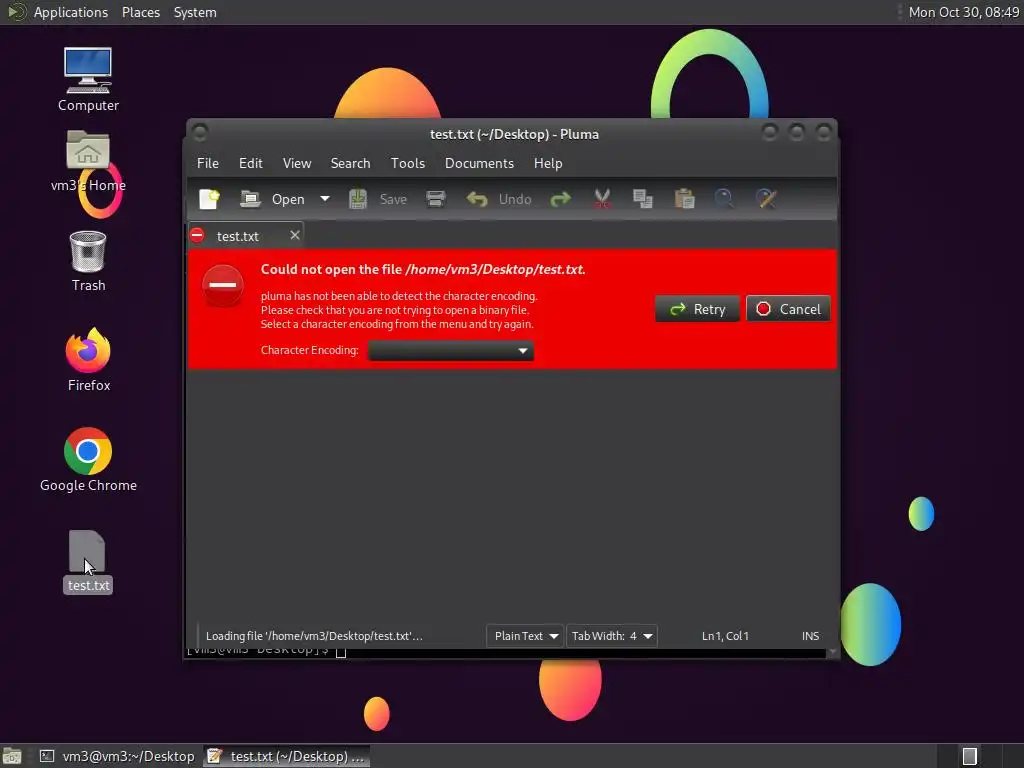
Task: Click the Save toolbar button
Action: 378,199
